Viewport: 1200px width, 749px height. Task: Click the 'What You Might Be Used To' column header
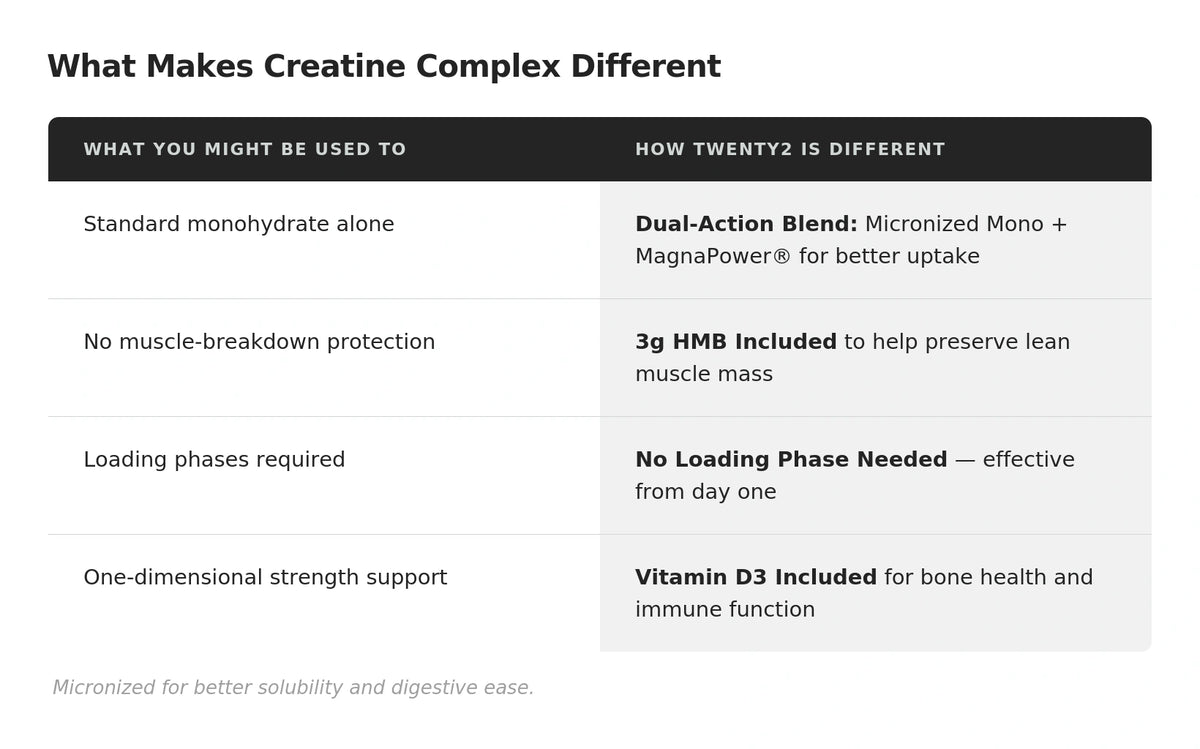point(244,150)
